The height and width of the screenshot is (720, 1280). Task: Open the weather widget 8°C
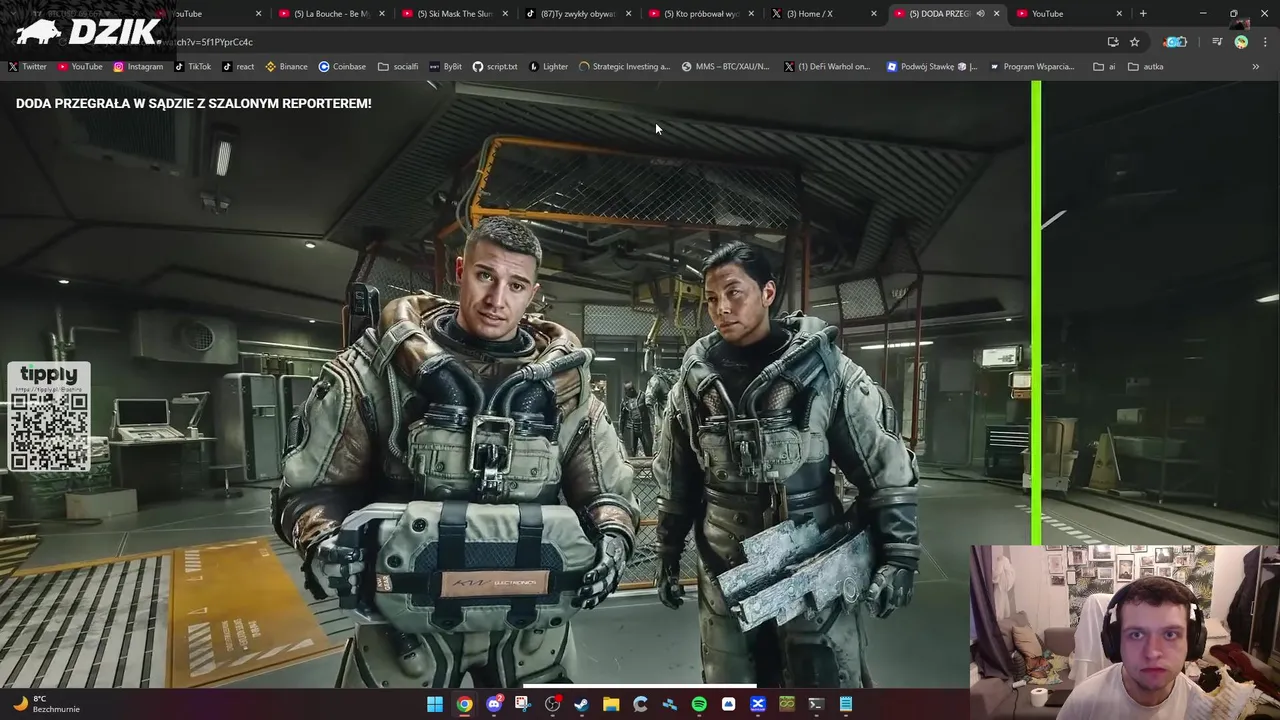point(45,704)
